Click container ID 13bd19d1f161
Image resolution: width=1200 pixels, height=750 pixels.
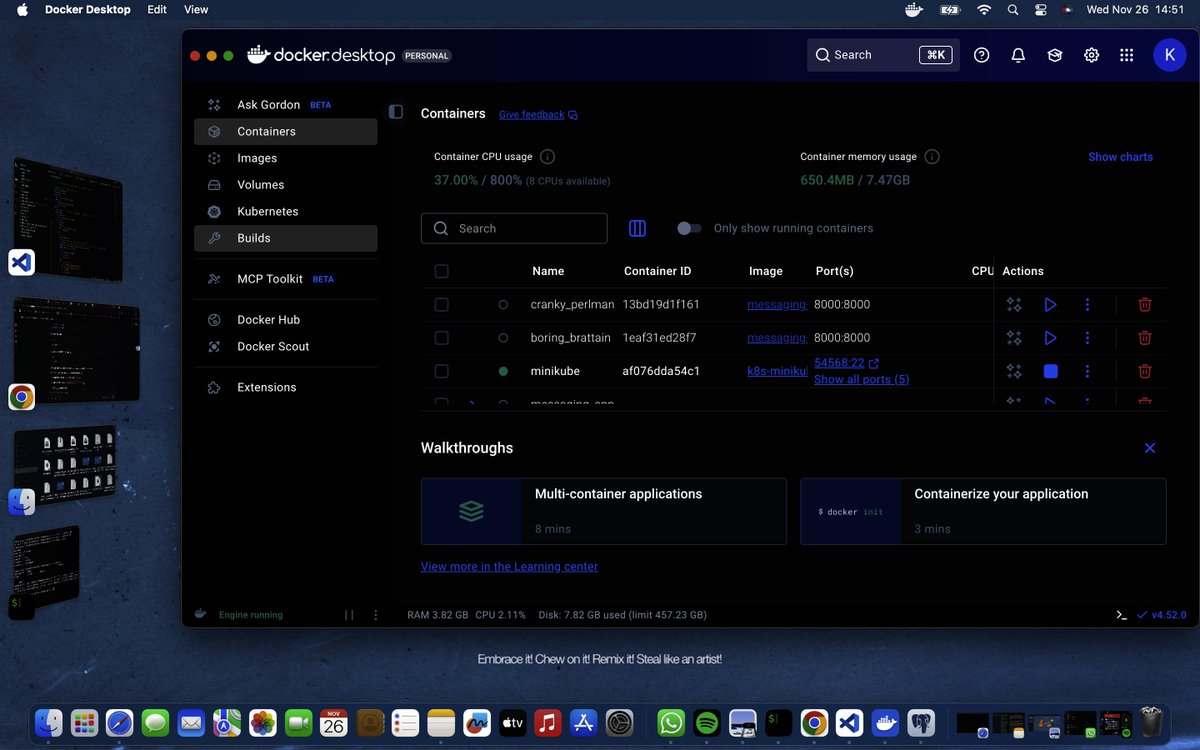(661, 304)
